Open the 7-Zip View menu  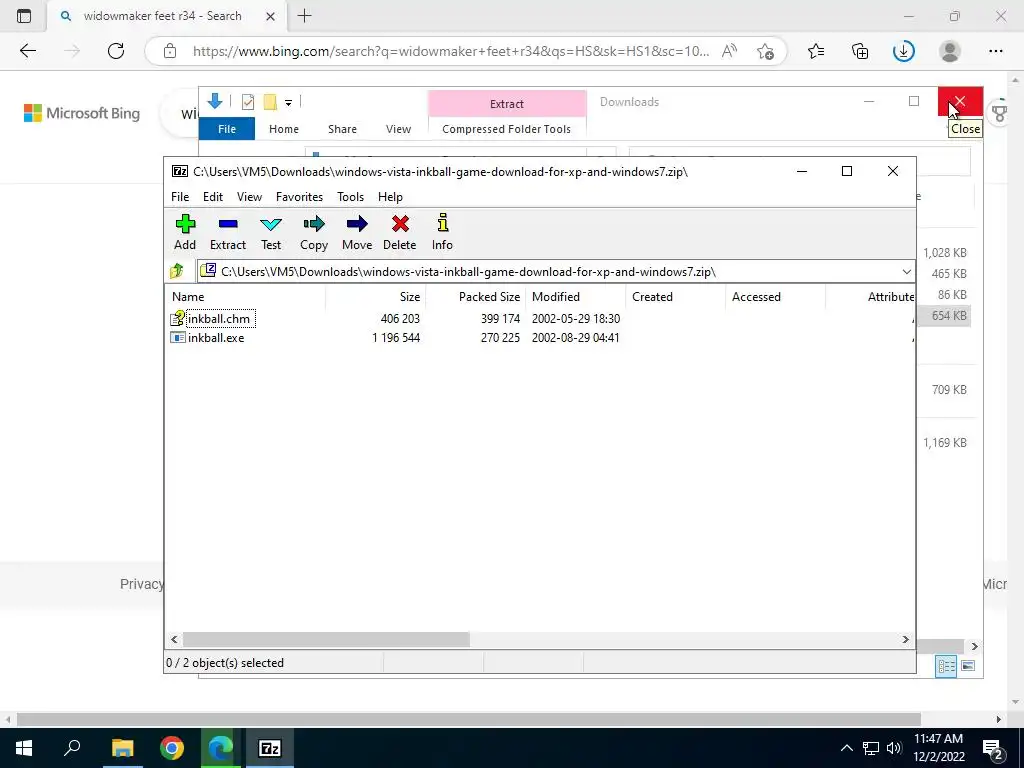[x=249, y=197]
